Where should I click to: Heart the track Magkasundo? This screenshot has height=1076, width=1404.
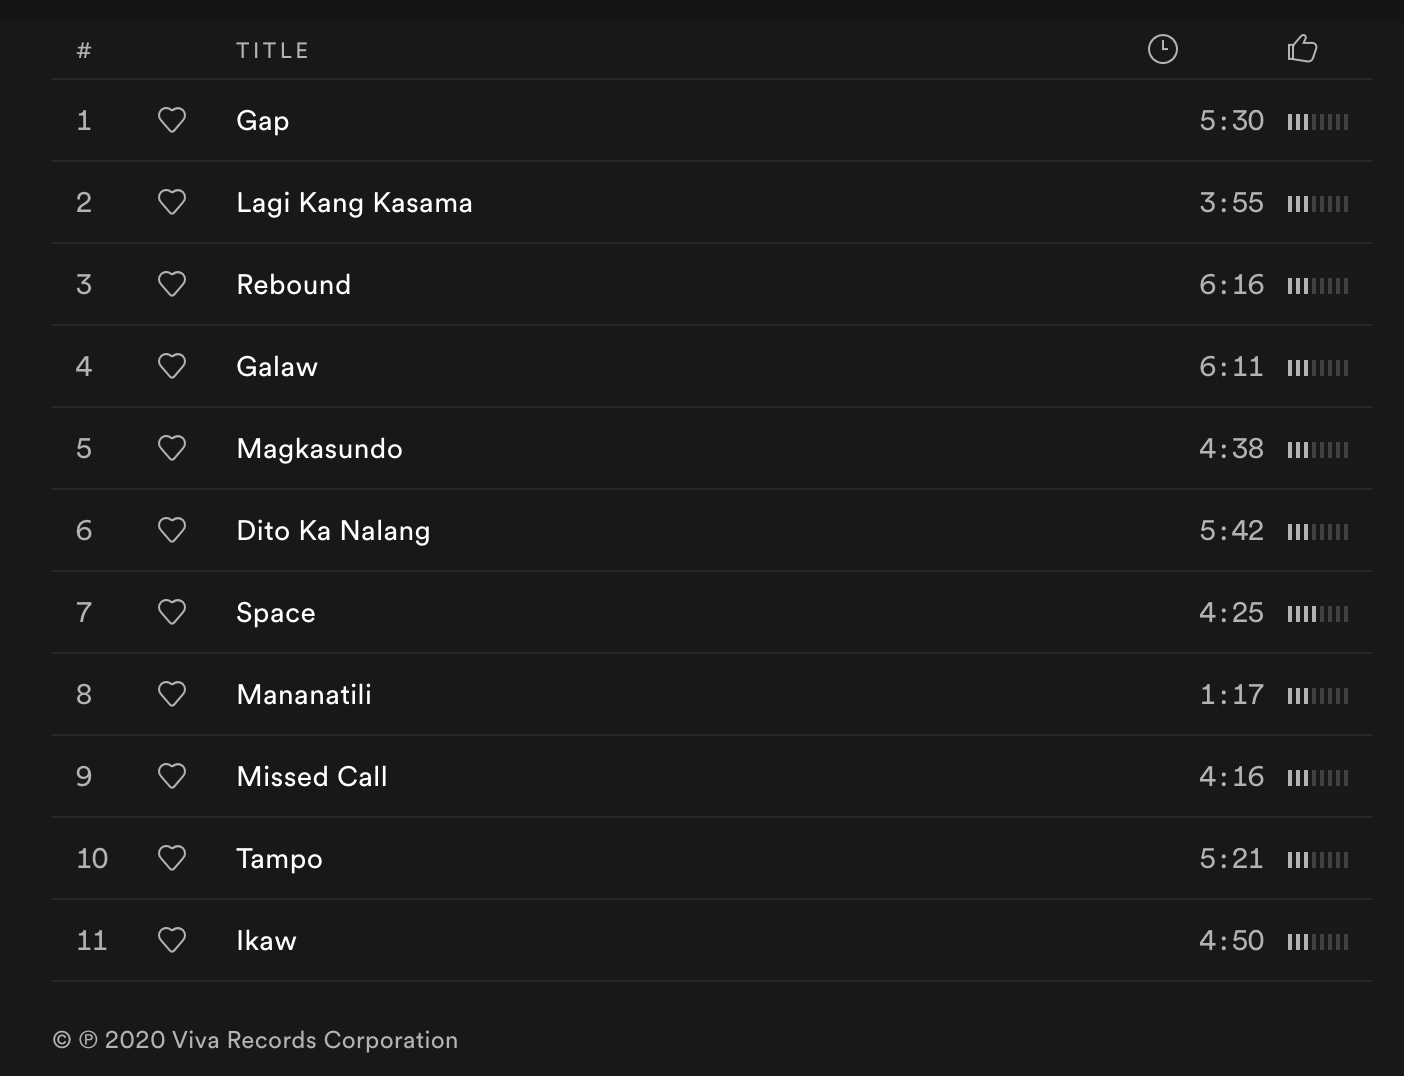coord(172,448)
